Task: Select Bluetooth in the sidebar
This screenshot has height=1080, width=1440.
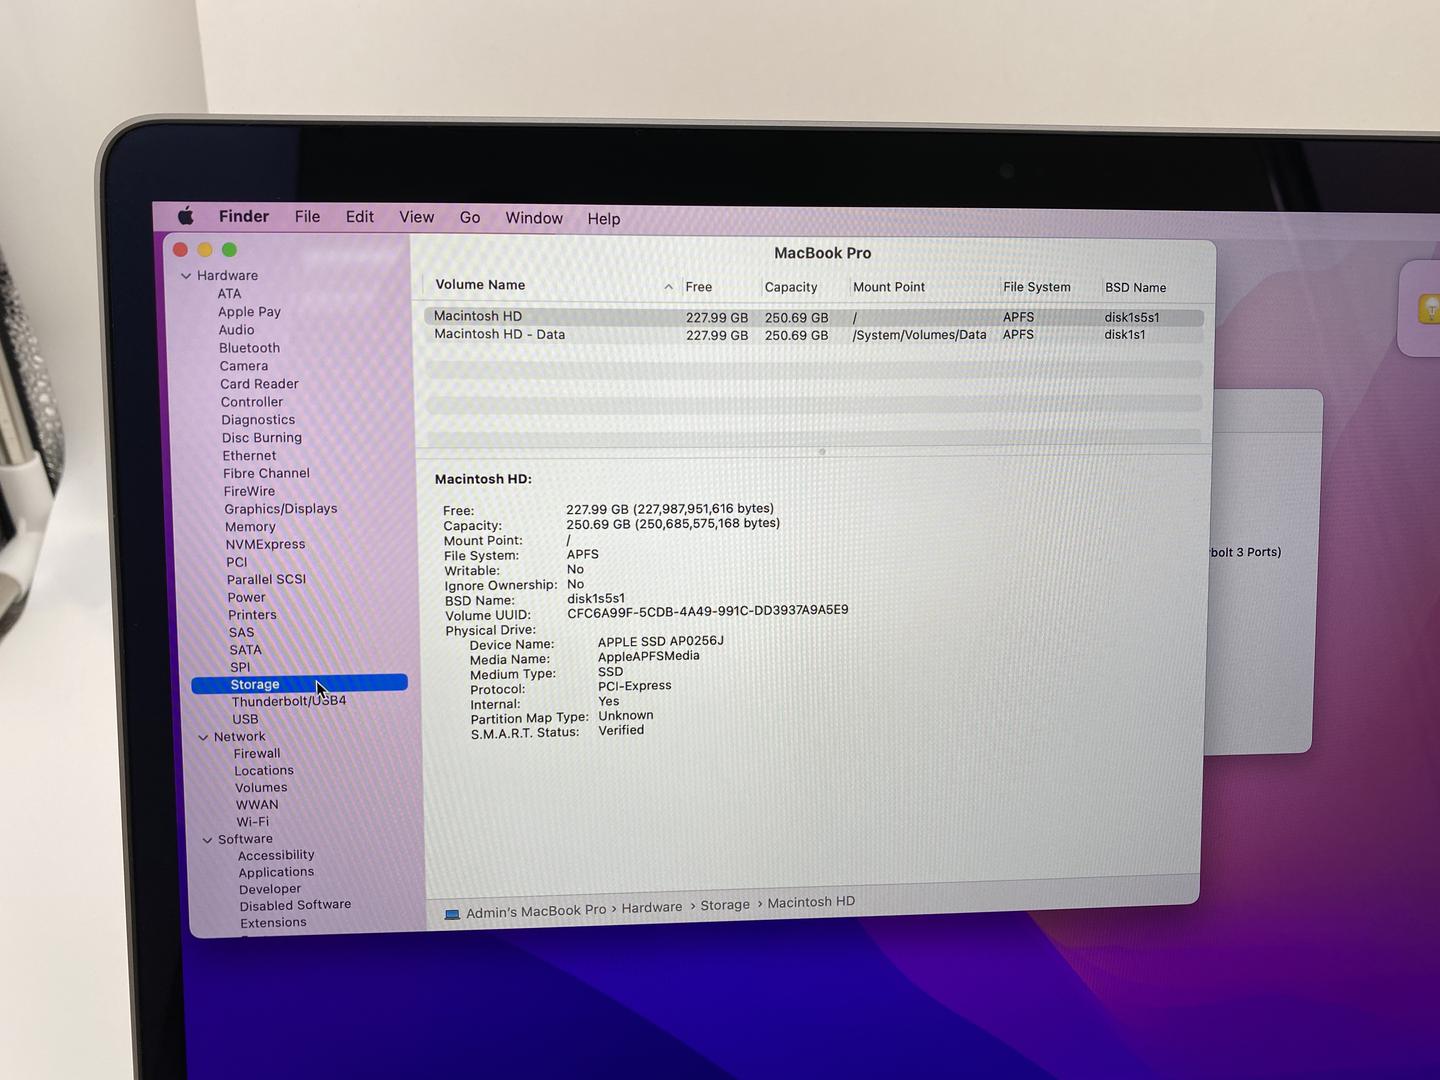Action: (250, 347)
